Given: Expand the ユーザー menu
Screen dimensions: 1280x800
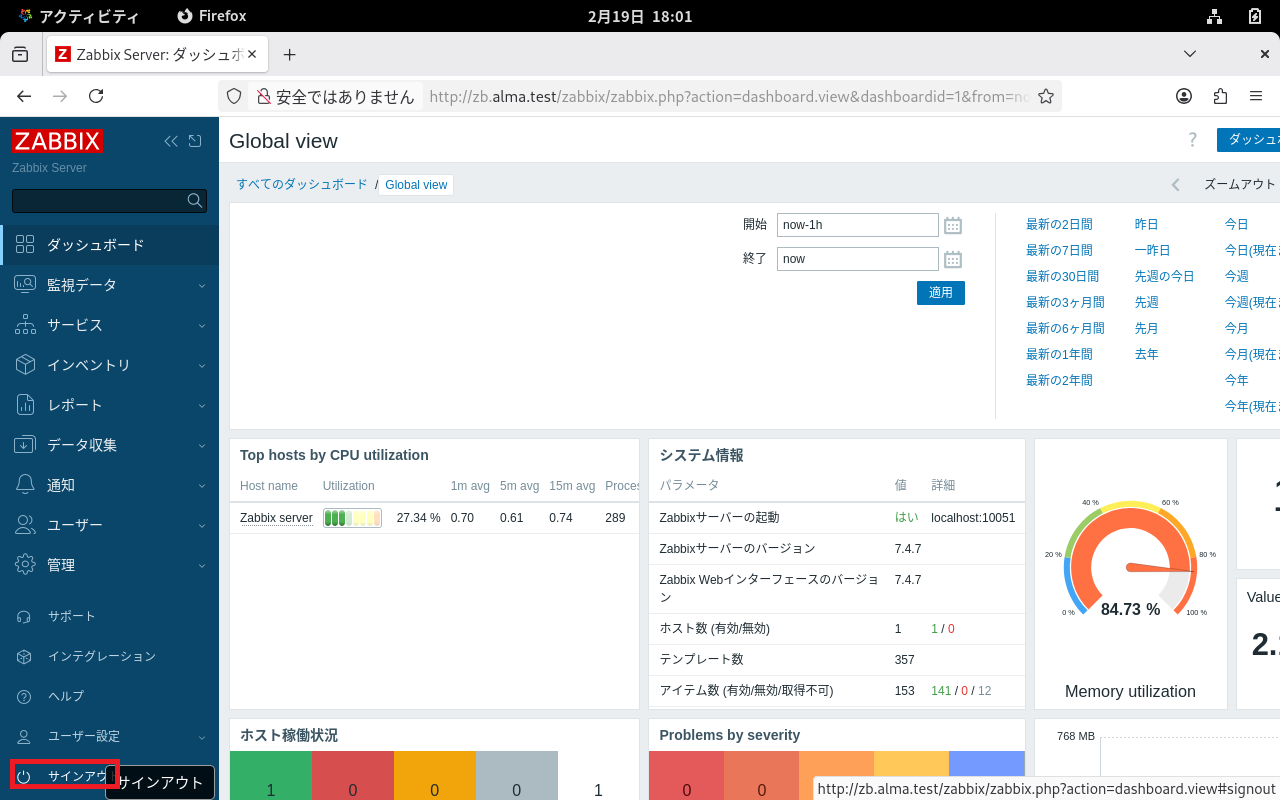Looking at the screenshot, I should [109, 525].
